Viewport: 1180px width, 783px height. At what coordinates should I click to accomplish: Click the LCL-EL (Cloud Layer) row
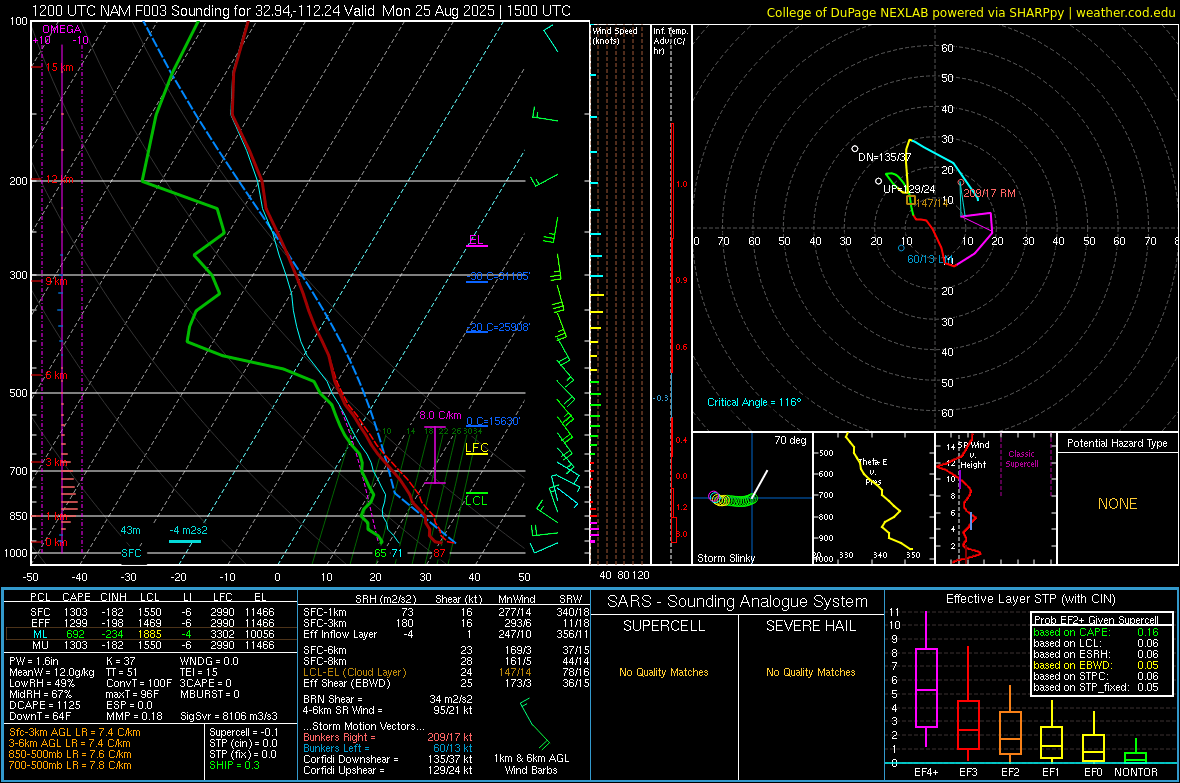(x=446, y=672)
